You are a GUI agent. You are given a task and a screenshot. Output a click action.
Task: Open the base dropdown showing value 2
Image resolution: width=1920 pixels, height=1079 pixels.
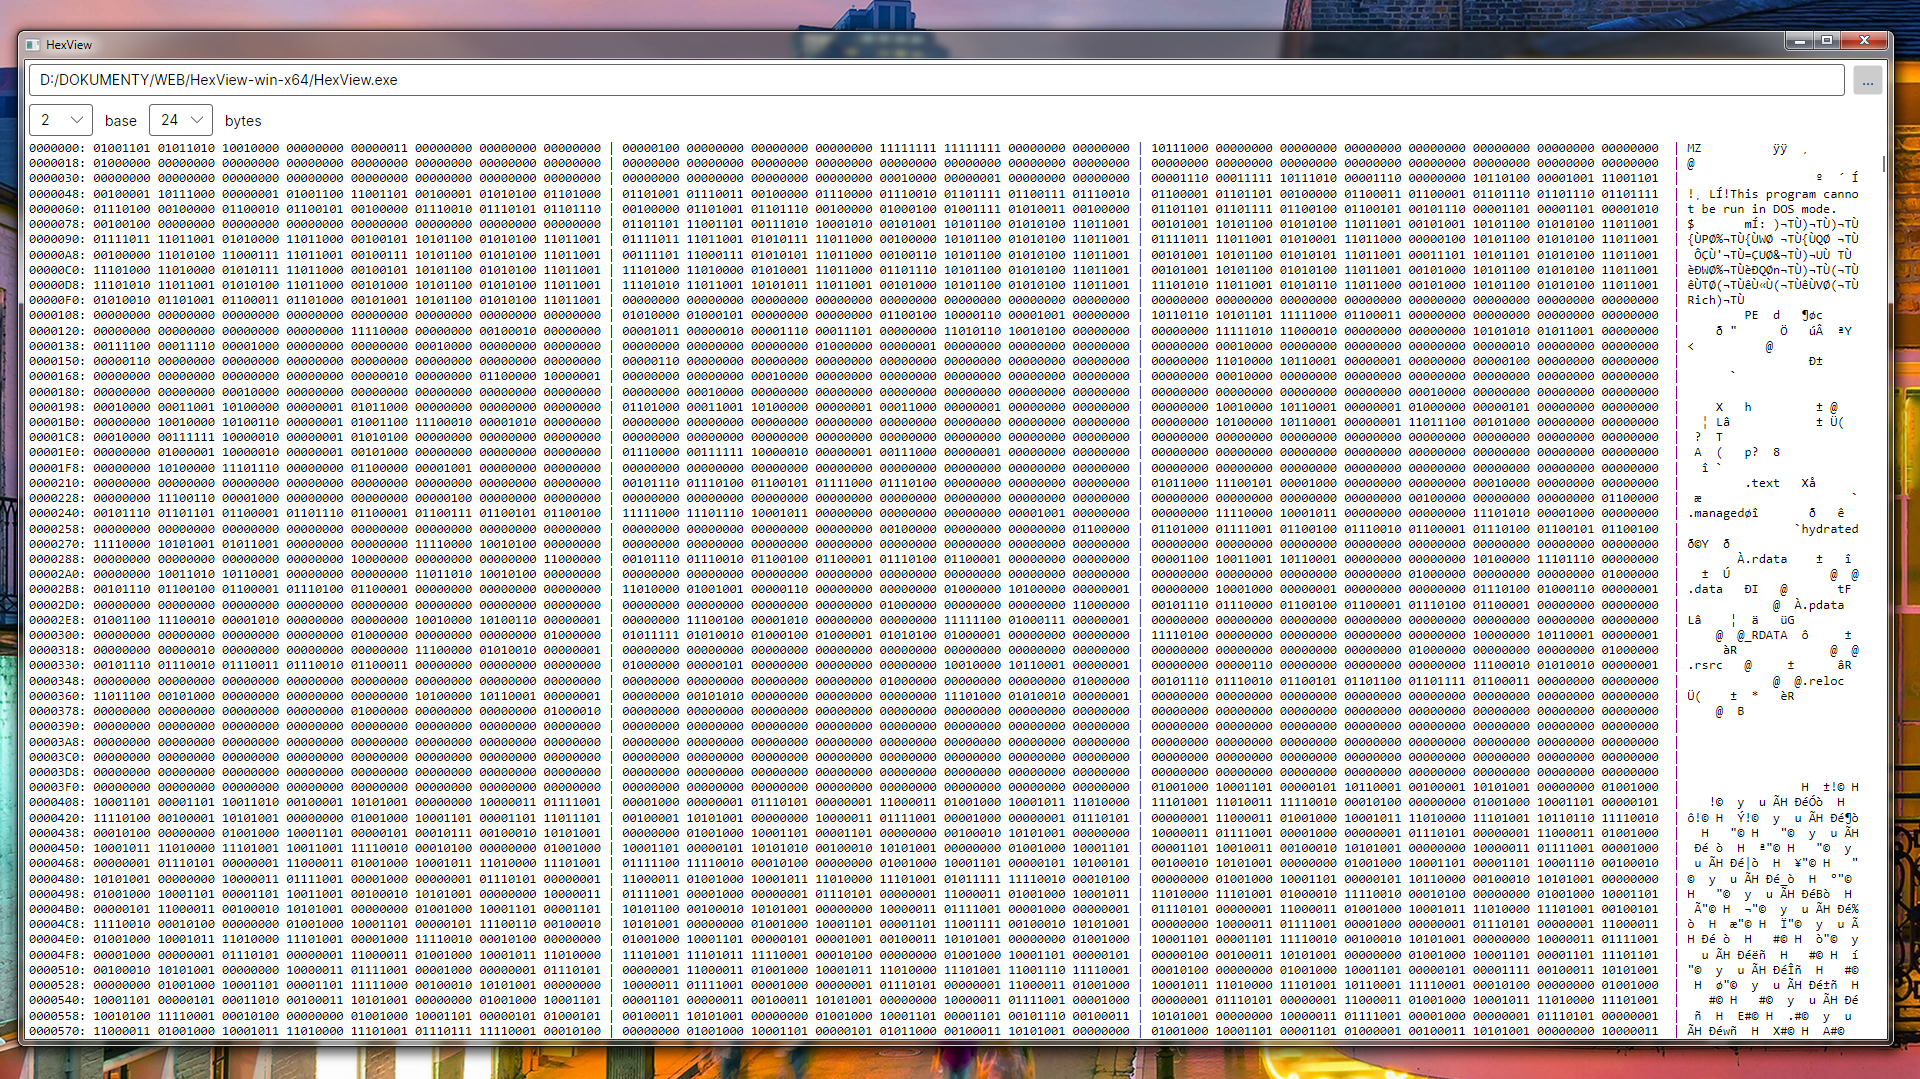(60, 119)
